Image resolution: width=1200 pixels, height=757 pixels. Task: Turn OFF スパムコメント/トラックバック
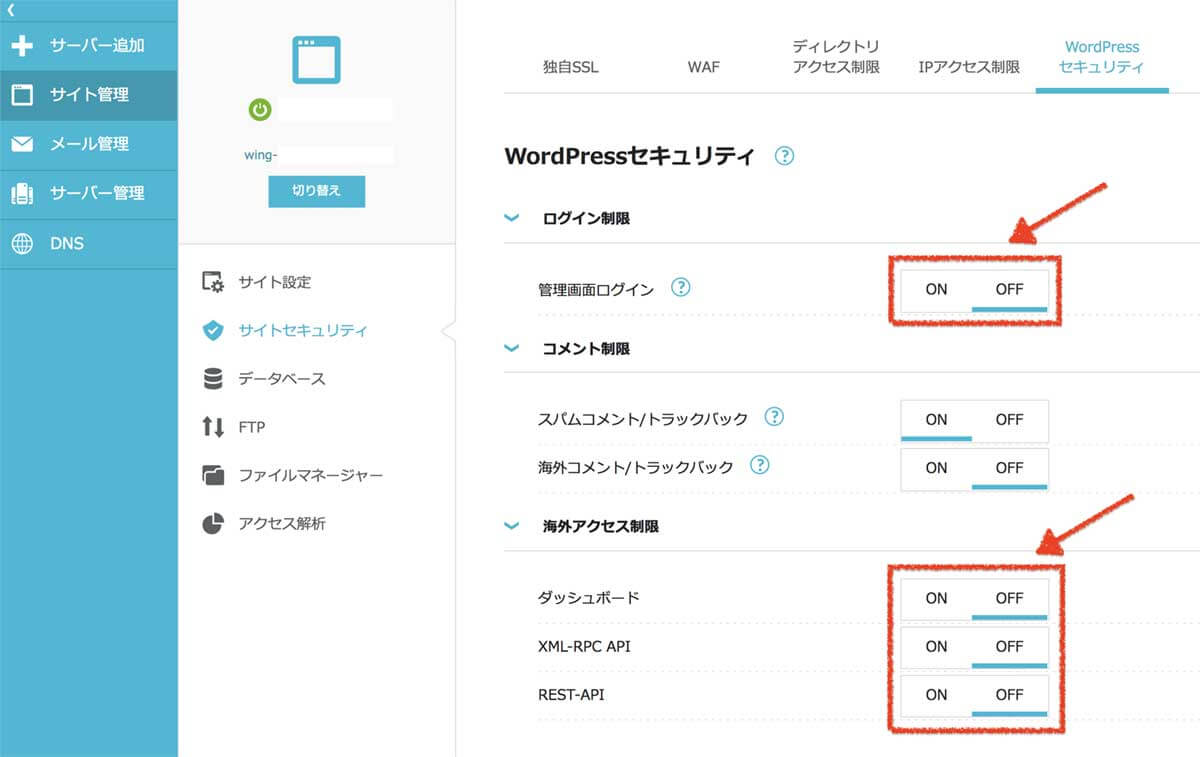1010,420
